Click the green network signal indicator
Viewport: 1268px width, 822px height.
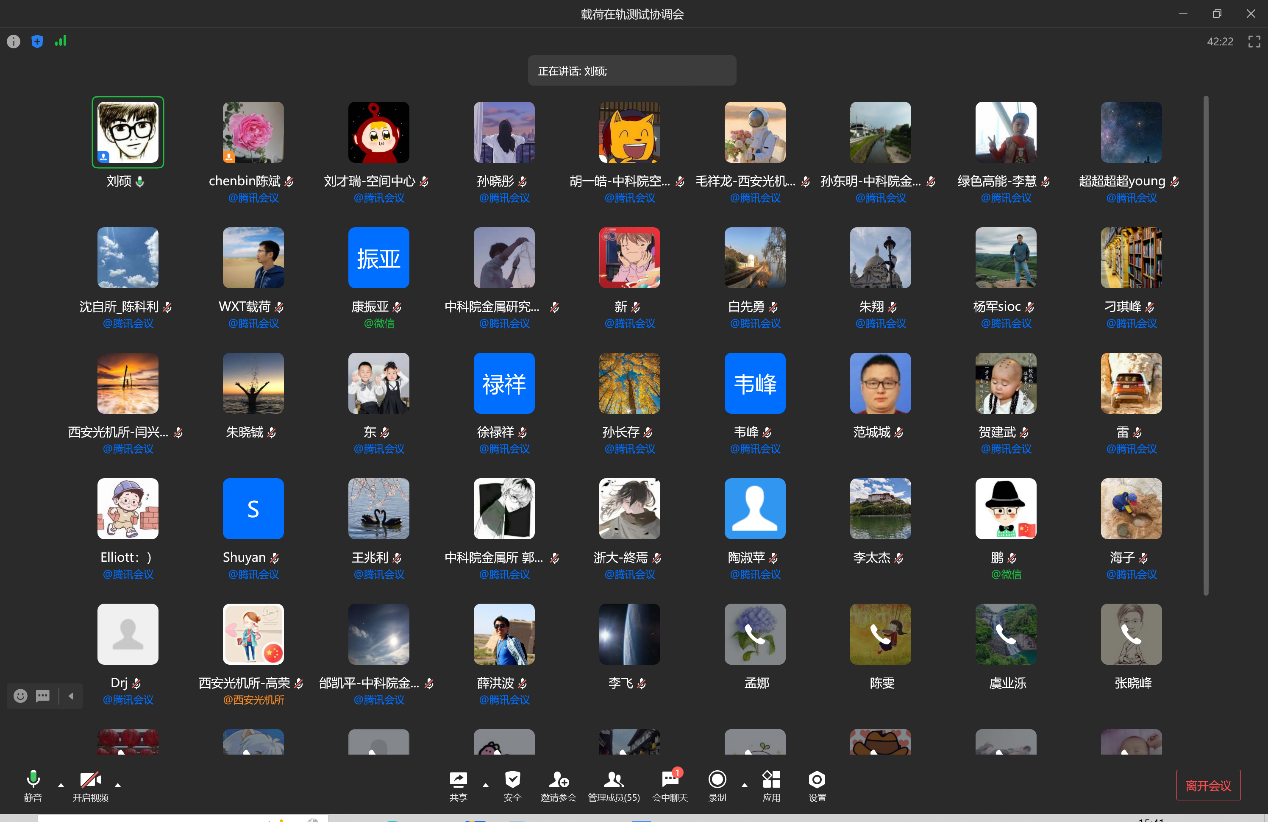[x=61, y=41]
